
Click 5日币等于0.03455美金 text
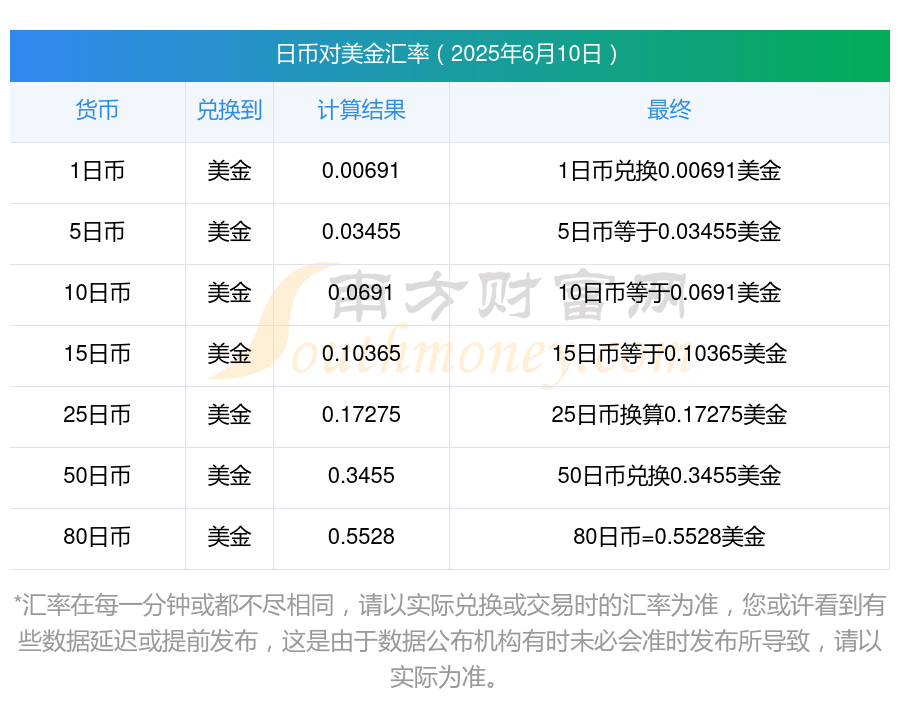[669, 232]
